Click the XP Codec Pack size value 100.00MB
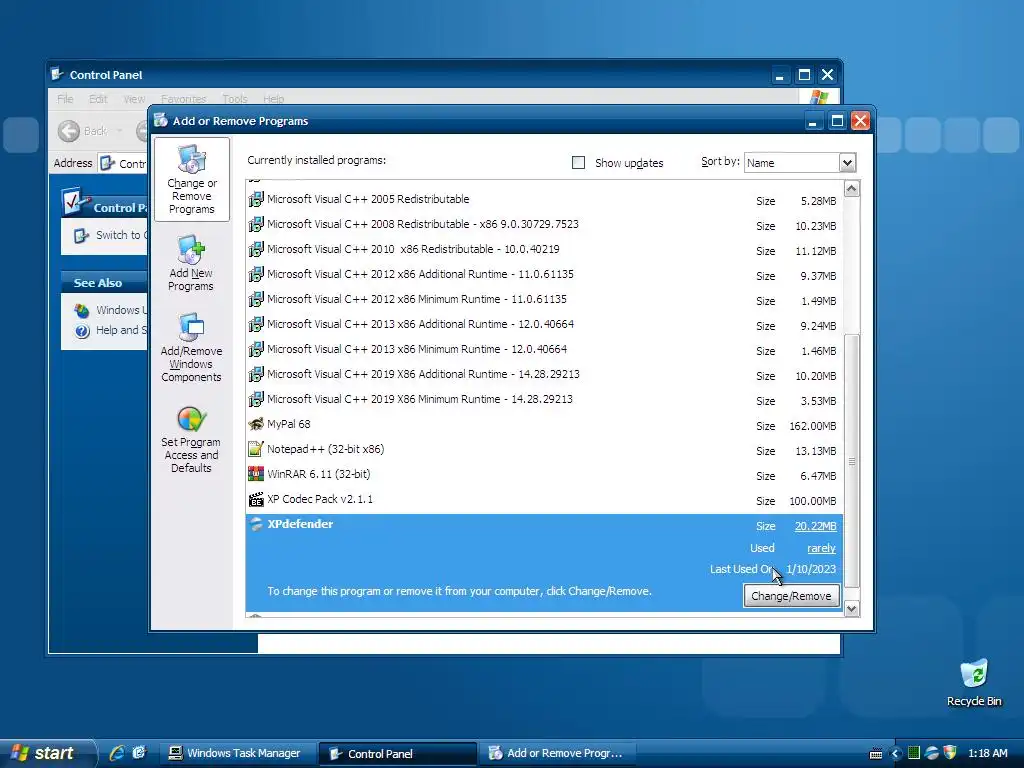The width and height of the screenshot is (1024, 768). pyautogui.click(x=812, y=502)
